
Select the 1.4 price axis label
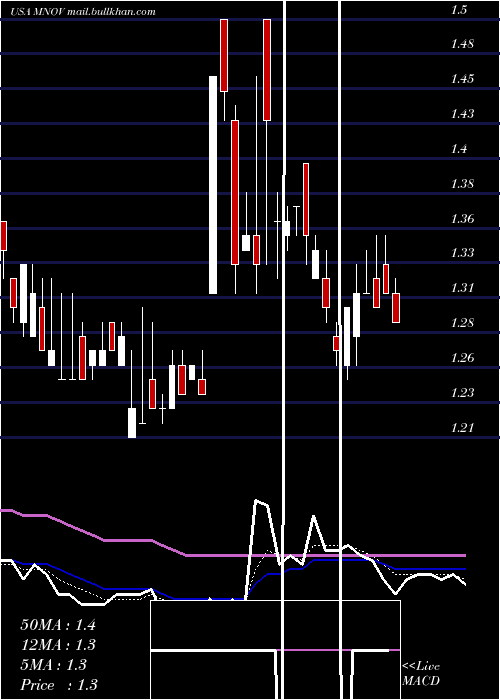pyautogui.click(x=459, y=149)
